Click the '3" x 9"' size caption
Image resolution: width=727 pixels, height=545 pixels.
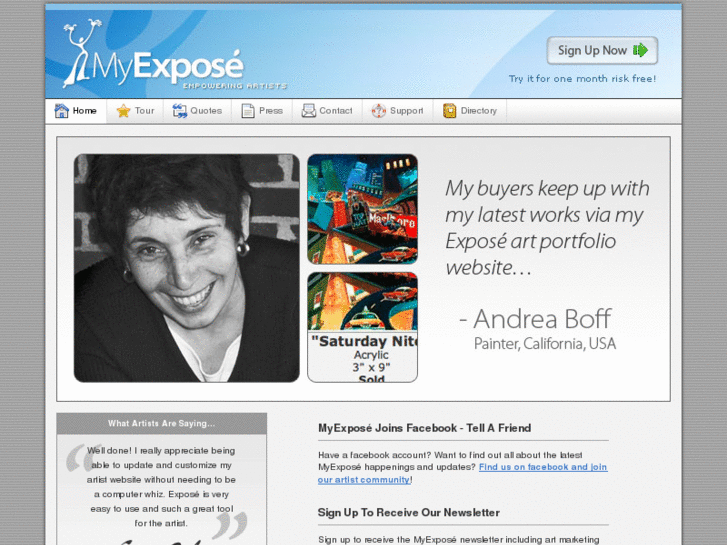pyautogui.click(x=371, y=367)
